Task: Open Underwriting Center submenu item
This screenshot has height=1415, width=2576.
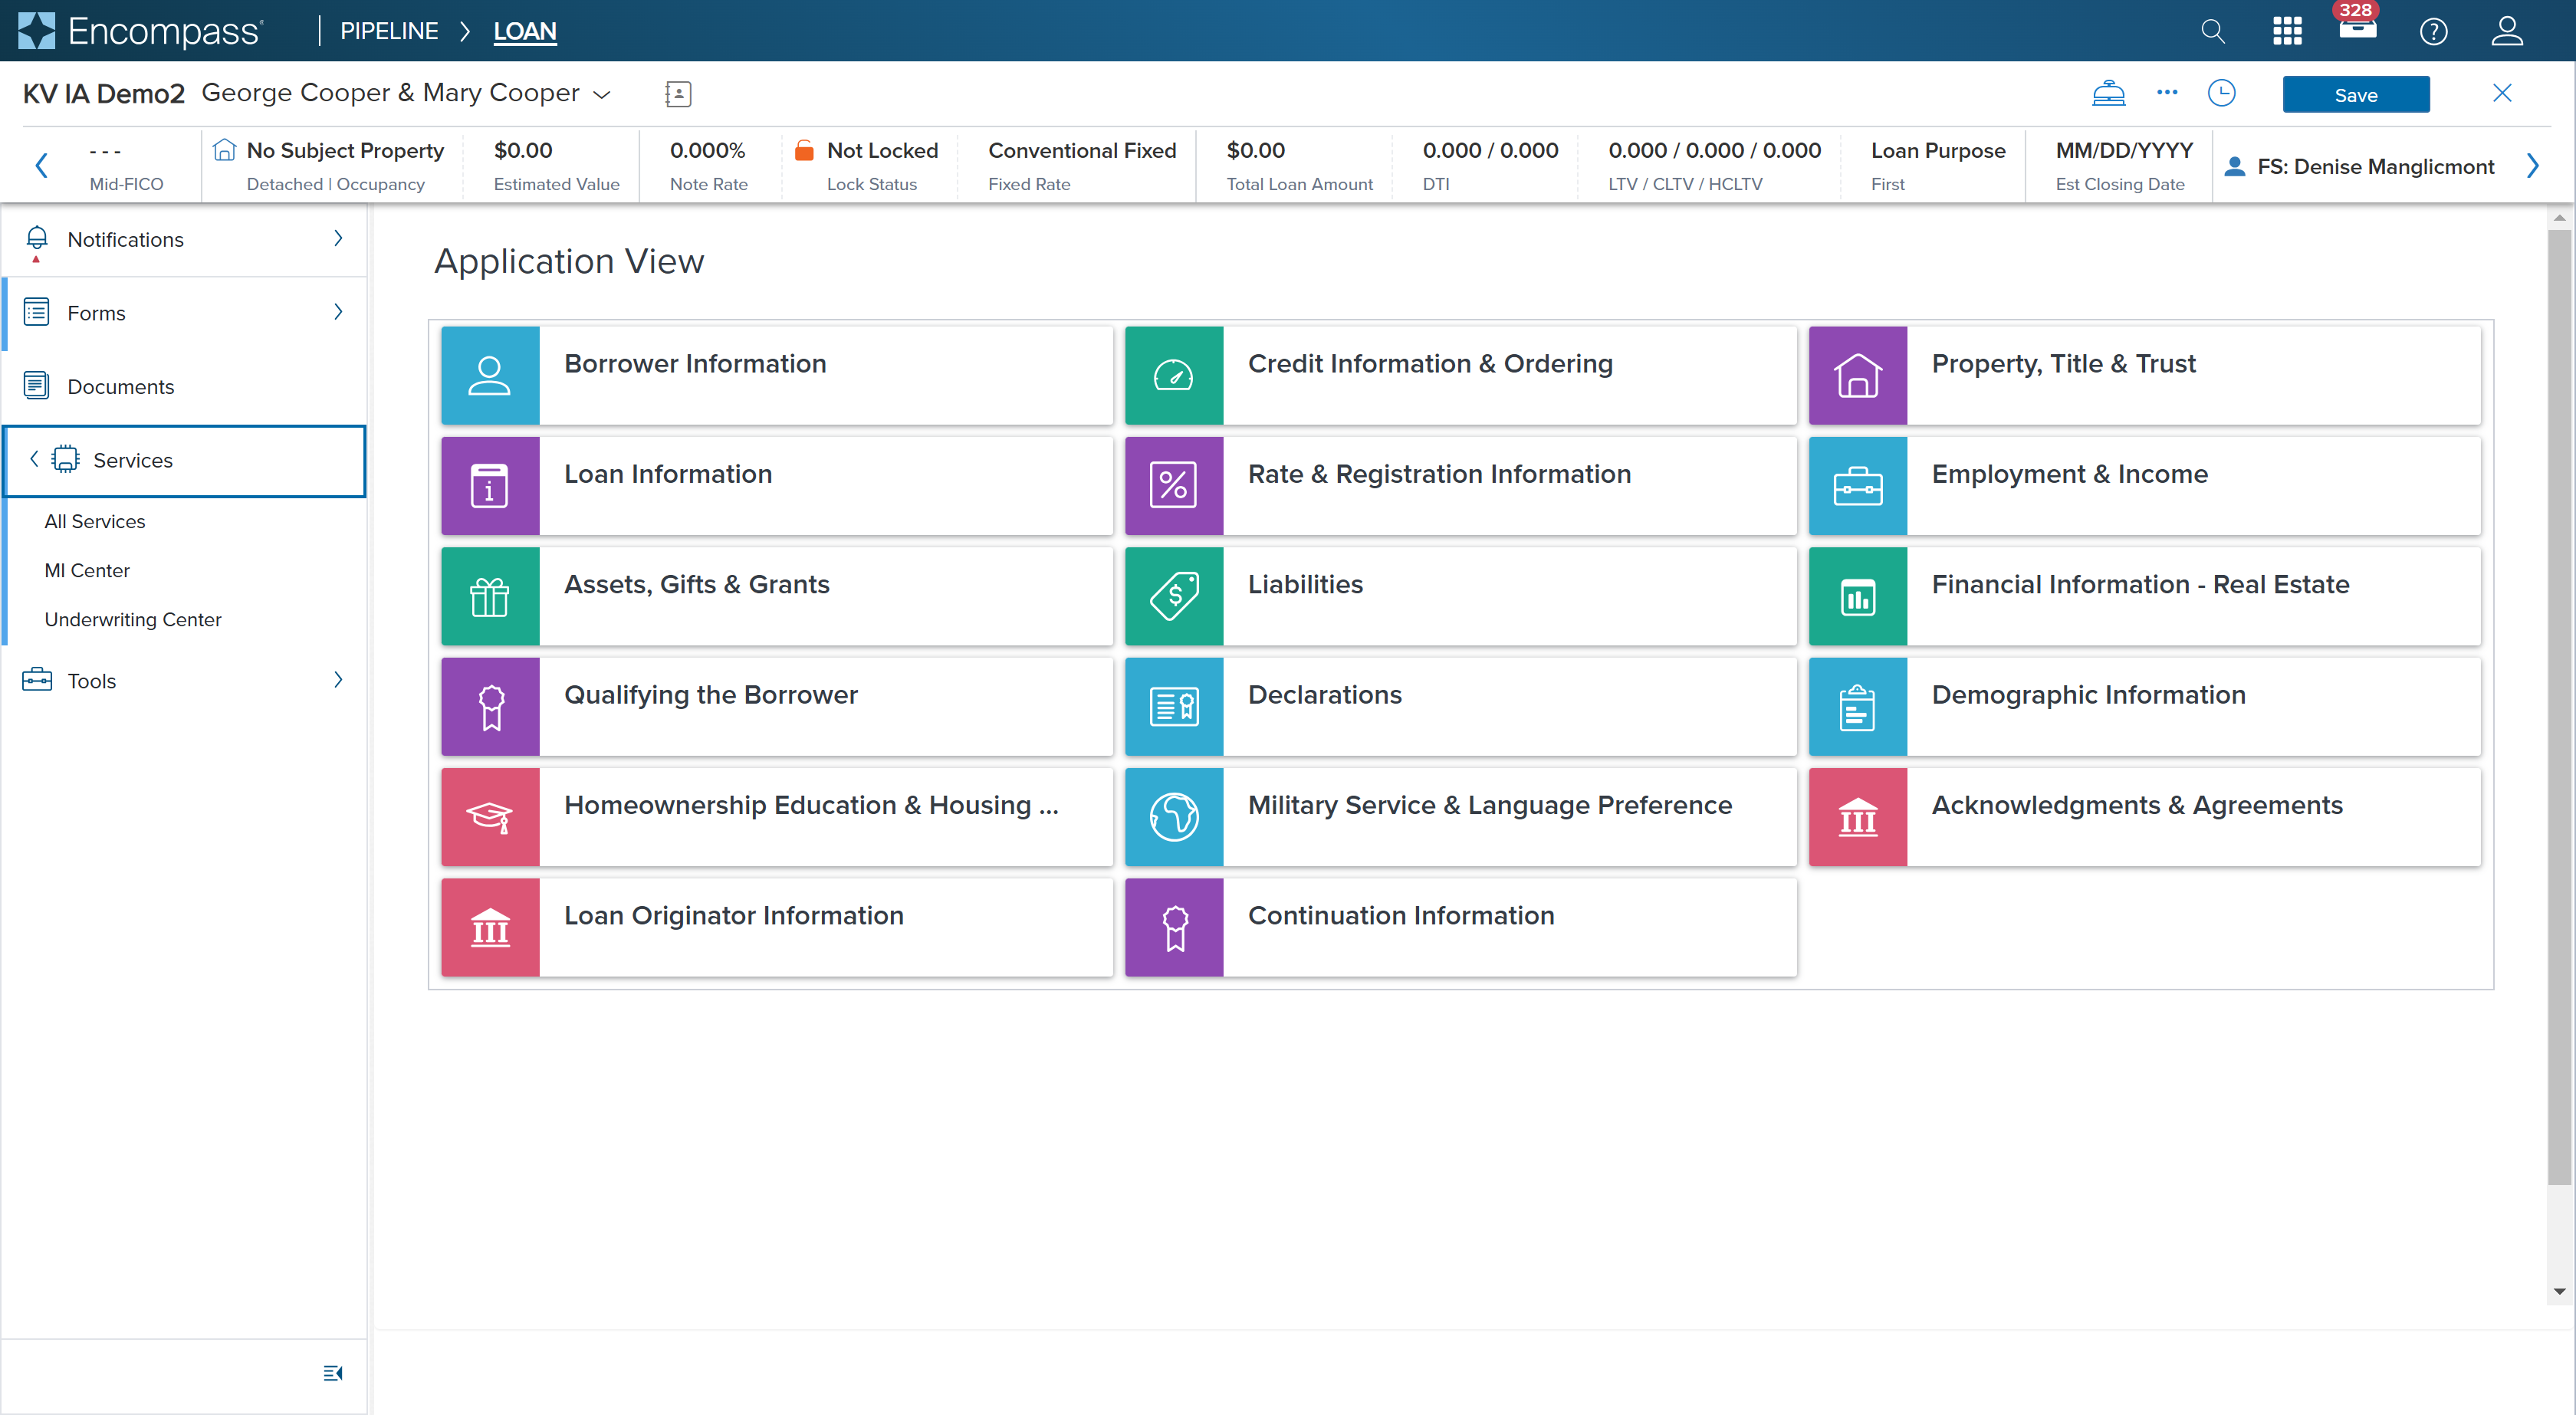Action: tap(133, 619)
